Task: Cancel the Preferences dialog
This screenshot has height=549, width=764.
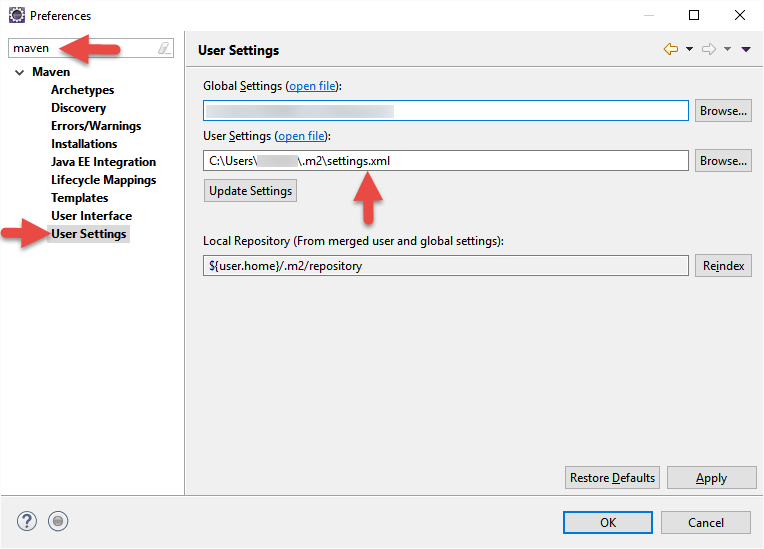Action: point(706,523)
